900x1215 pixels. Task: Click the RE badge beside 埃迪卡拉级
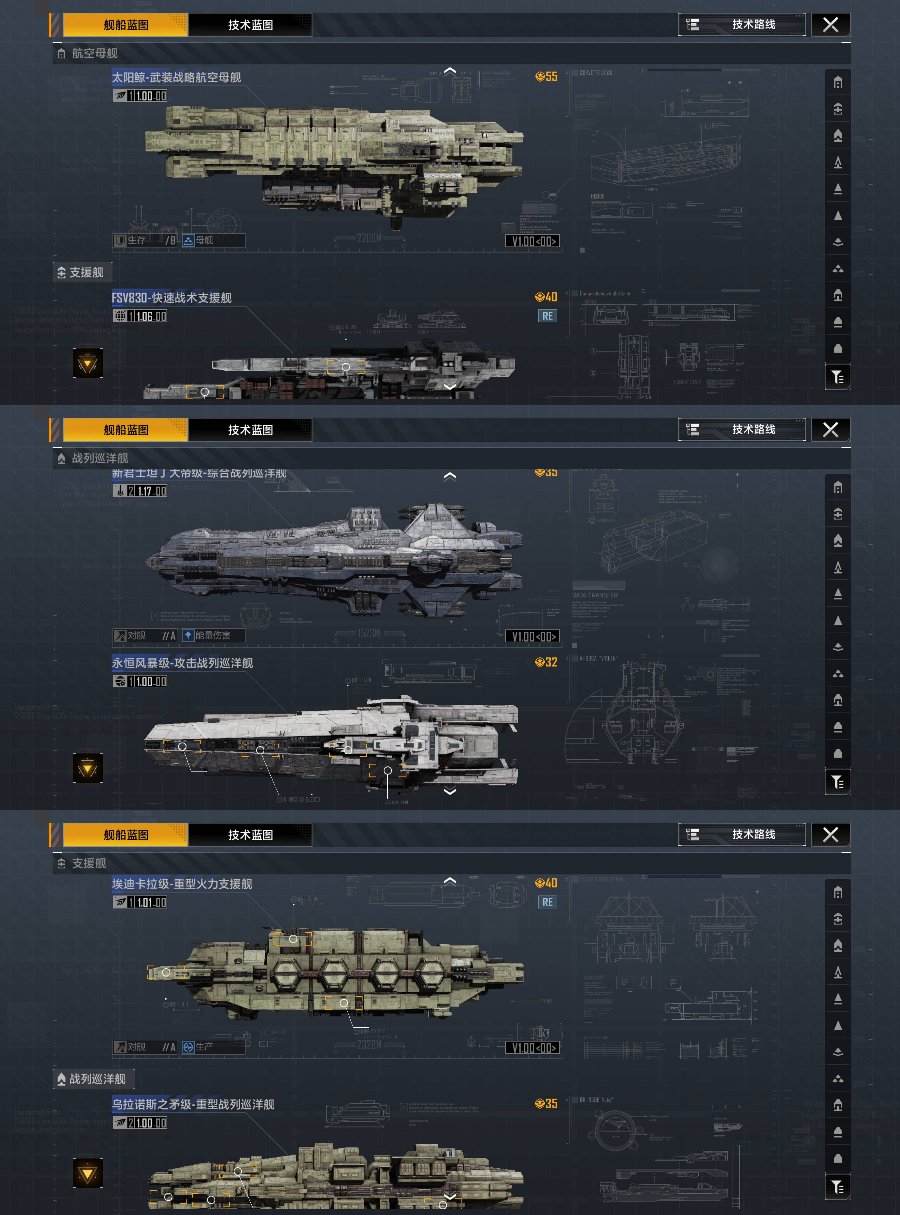click(547, 902)
